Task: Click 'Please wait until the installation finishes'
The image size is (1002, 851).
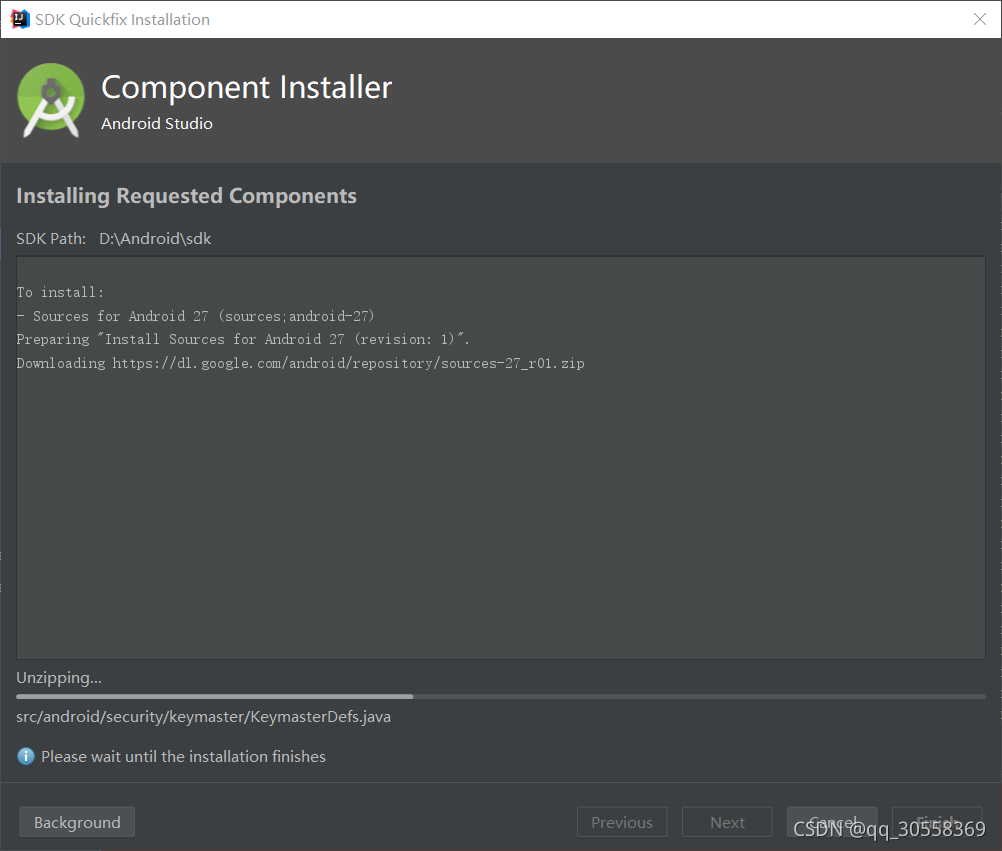Action: coord(183,756)
